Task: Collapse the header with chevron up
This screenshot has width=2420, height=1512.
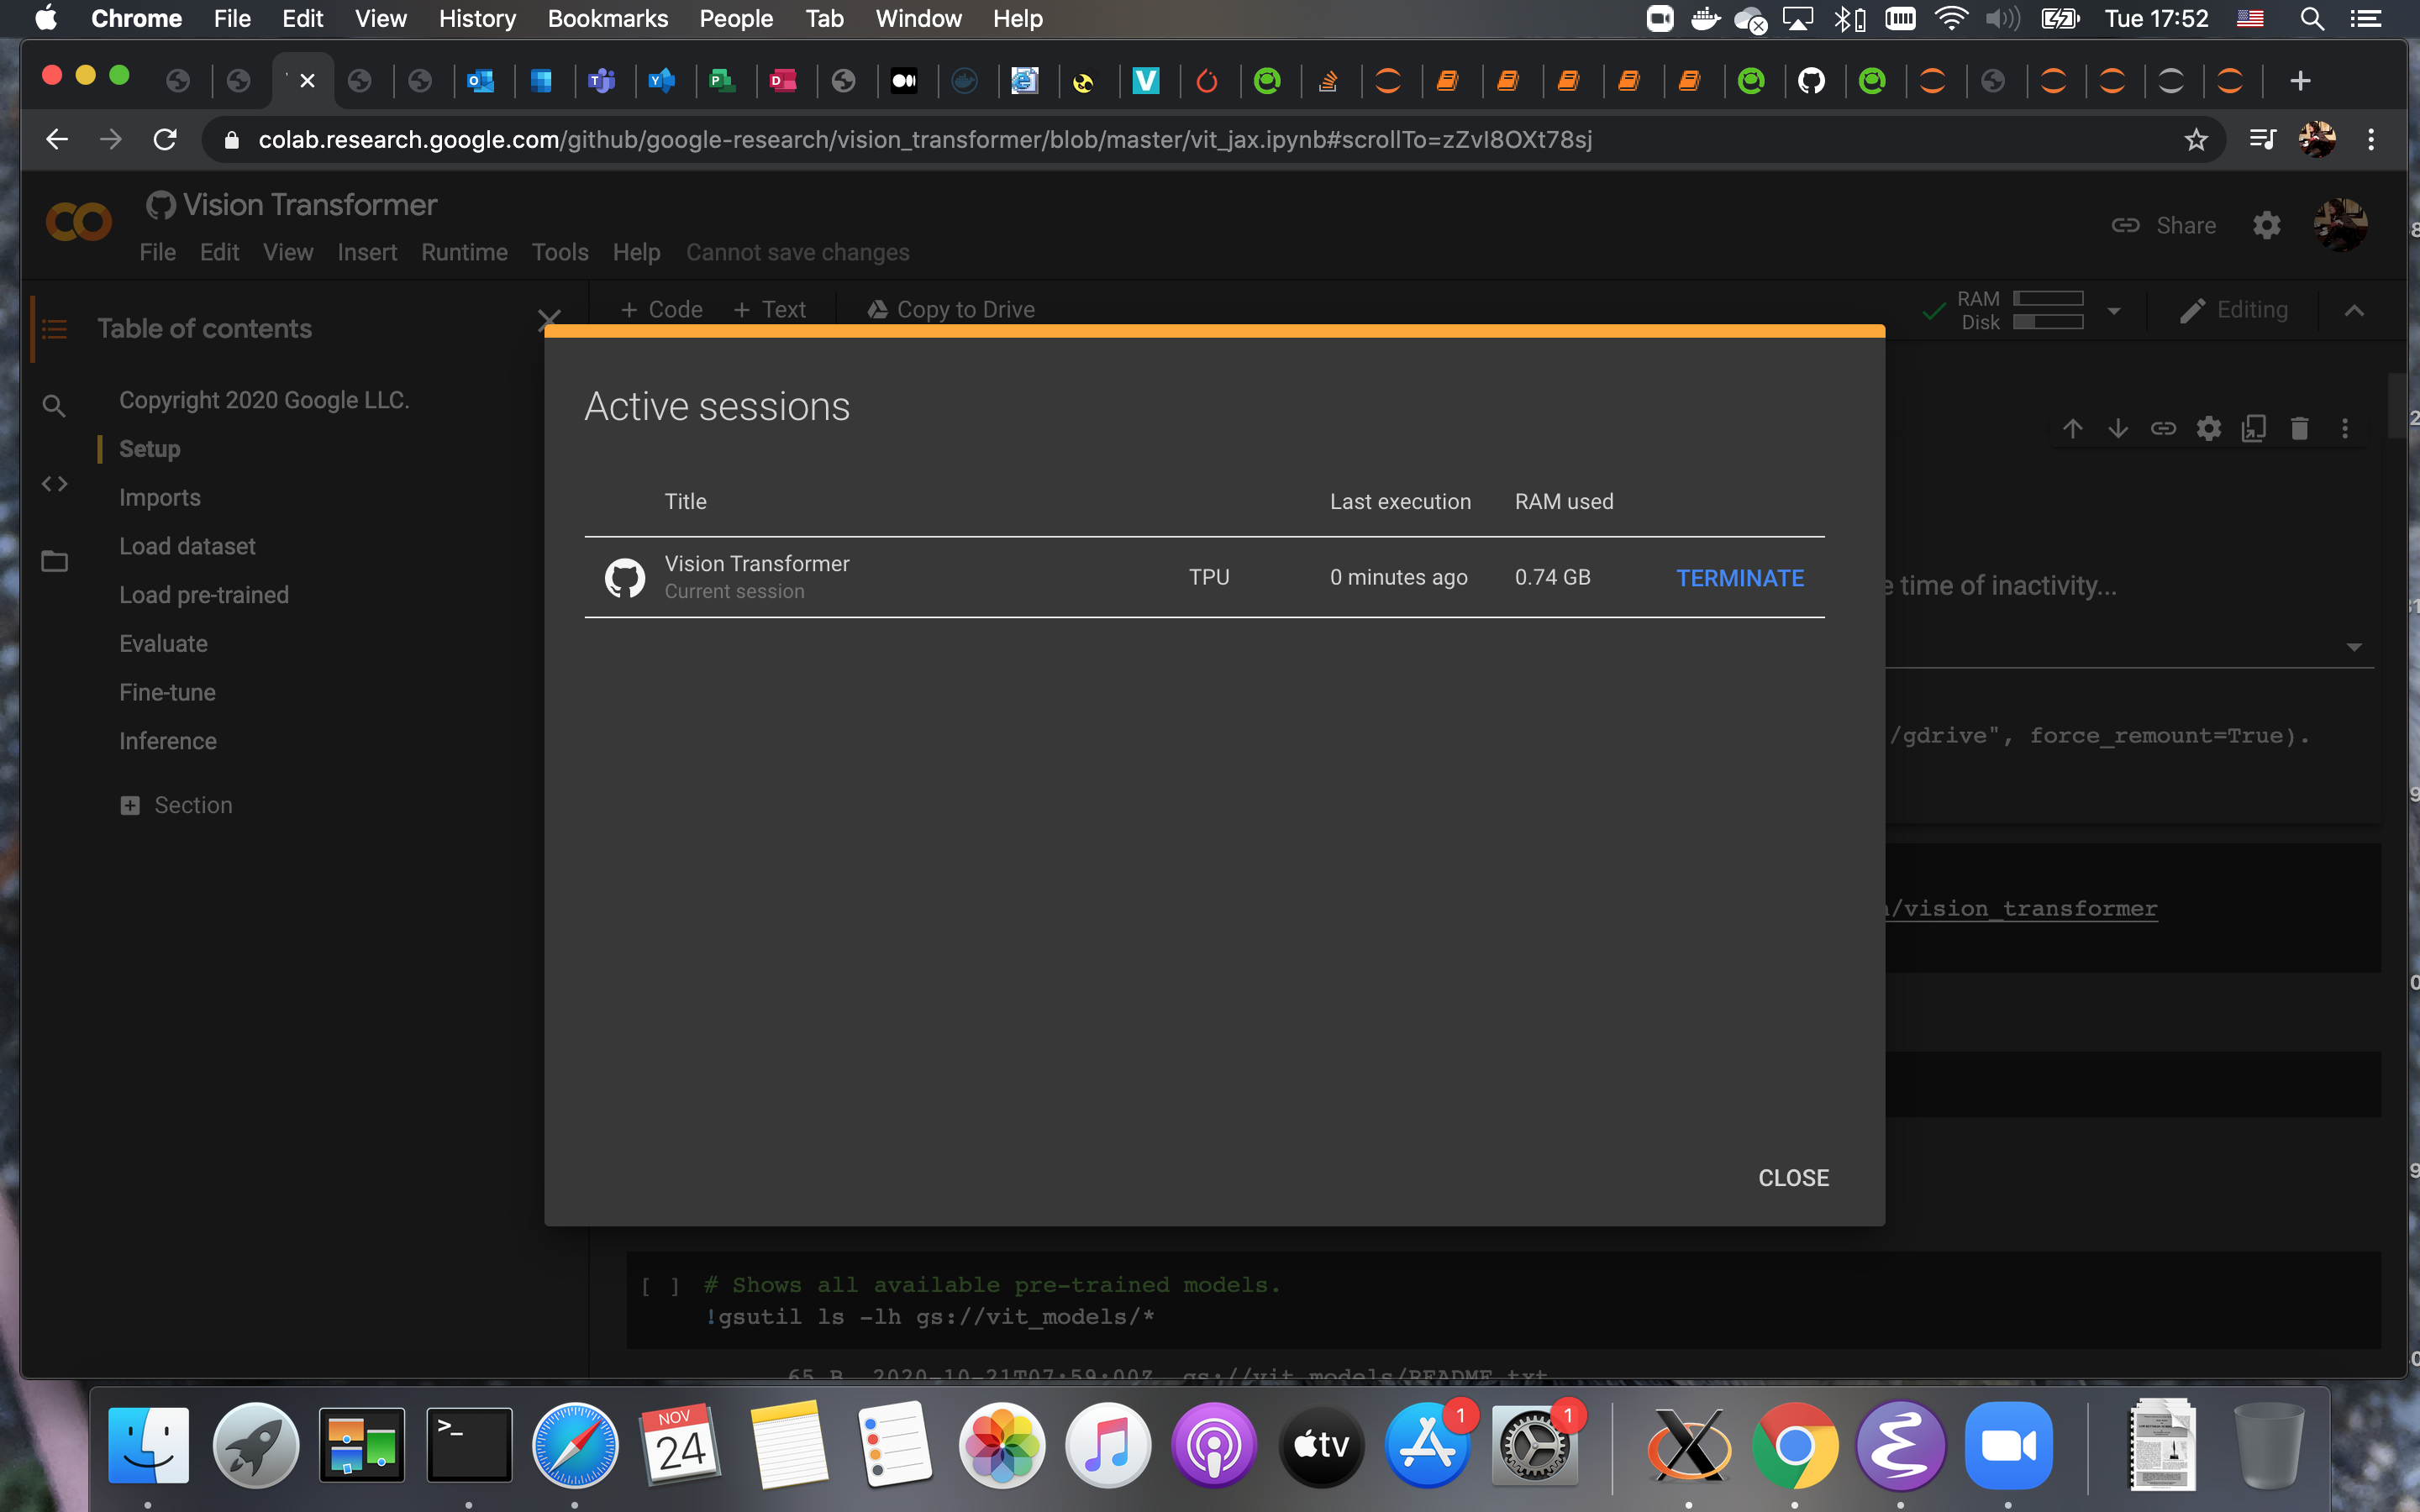Action: click(2354, 311)
